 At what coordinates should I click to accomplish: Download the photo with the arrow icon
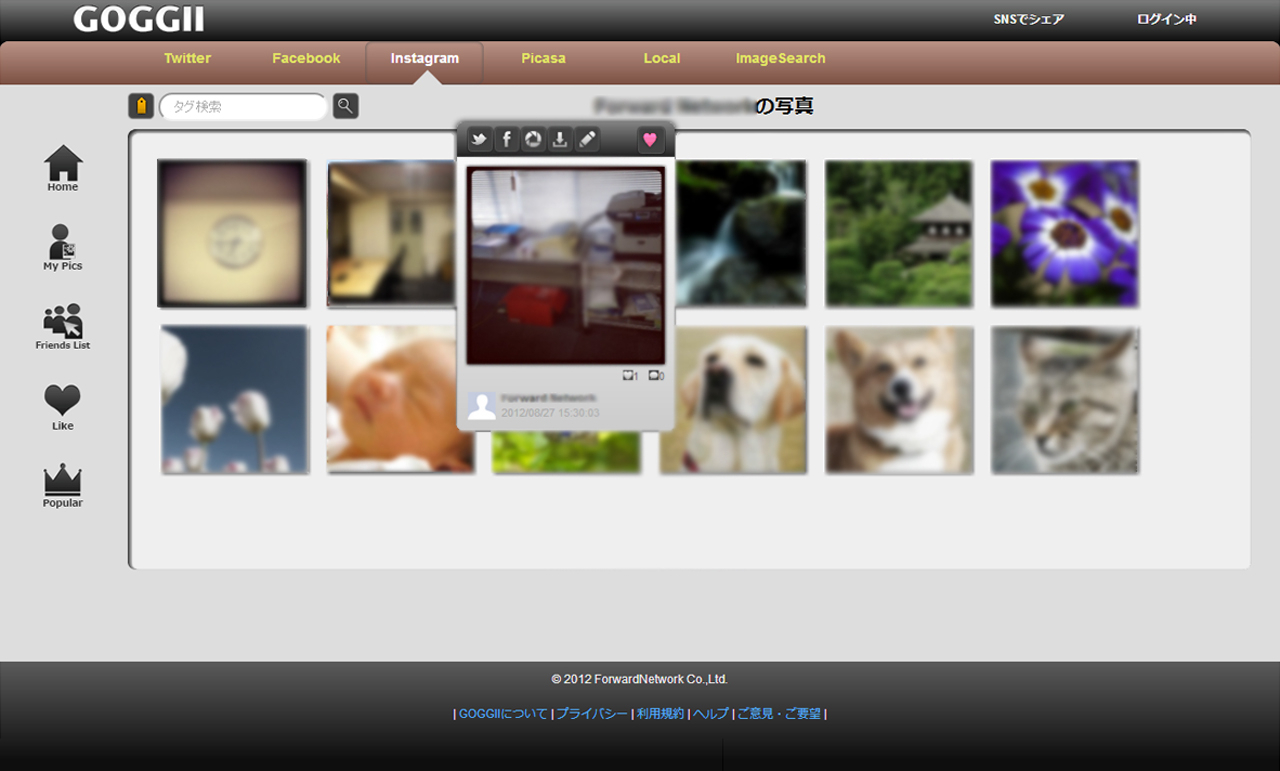(x=560, y=140)
